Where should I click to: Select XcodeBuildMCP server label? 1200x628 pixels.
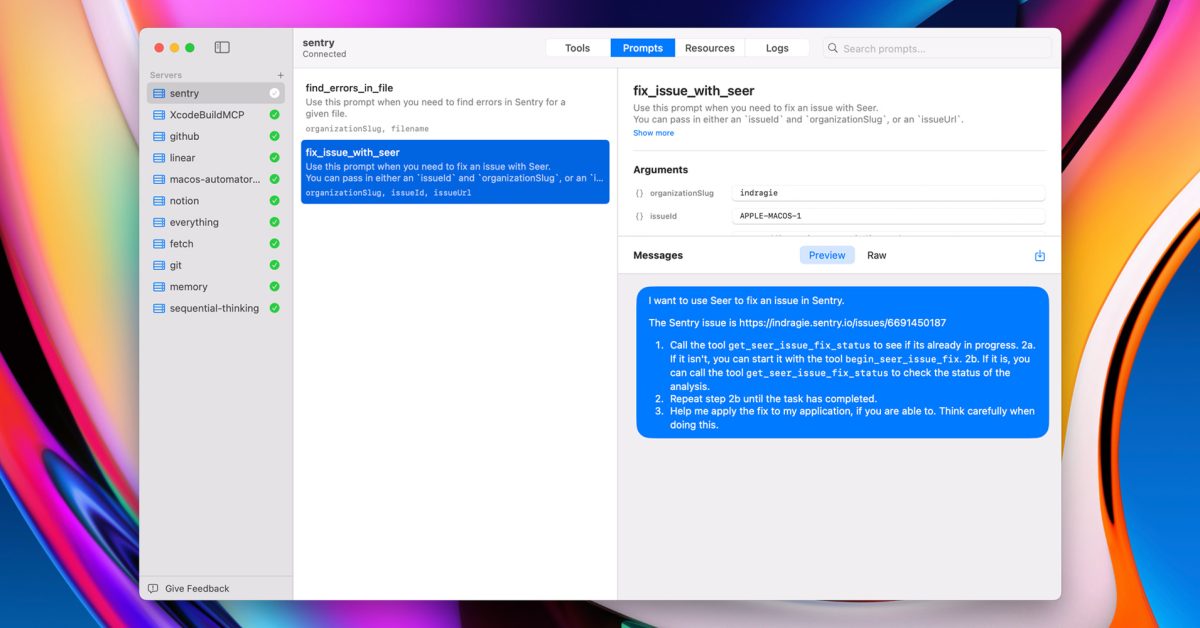[x=207, y=115]
